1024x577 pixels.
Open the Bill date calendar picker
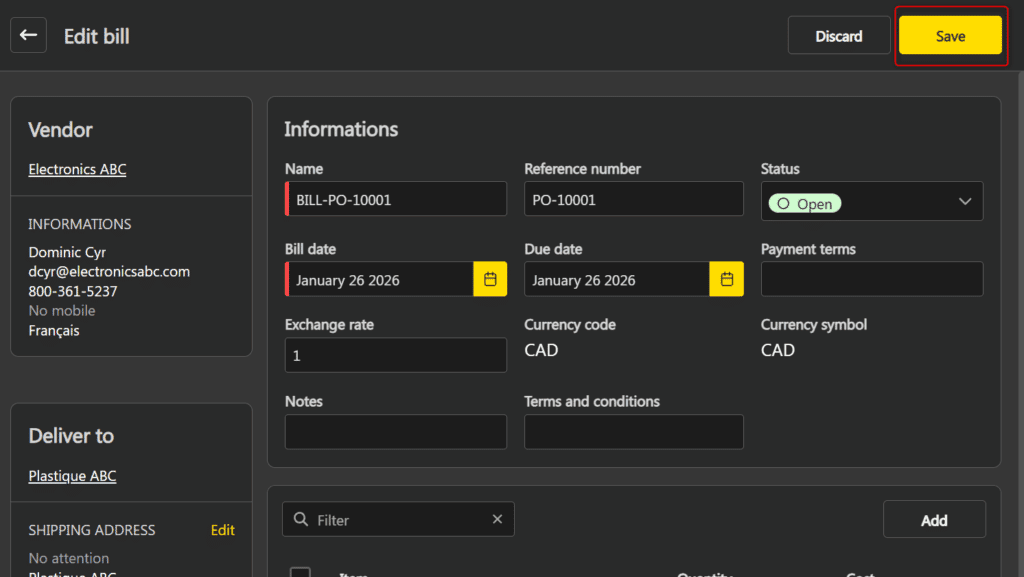click(490, 279)
